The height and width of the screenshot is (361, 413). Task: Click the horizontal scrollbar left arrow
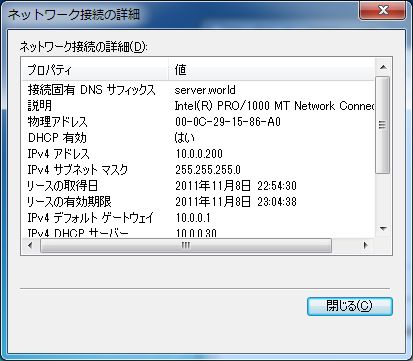[x=30, y=246]
